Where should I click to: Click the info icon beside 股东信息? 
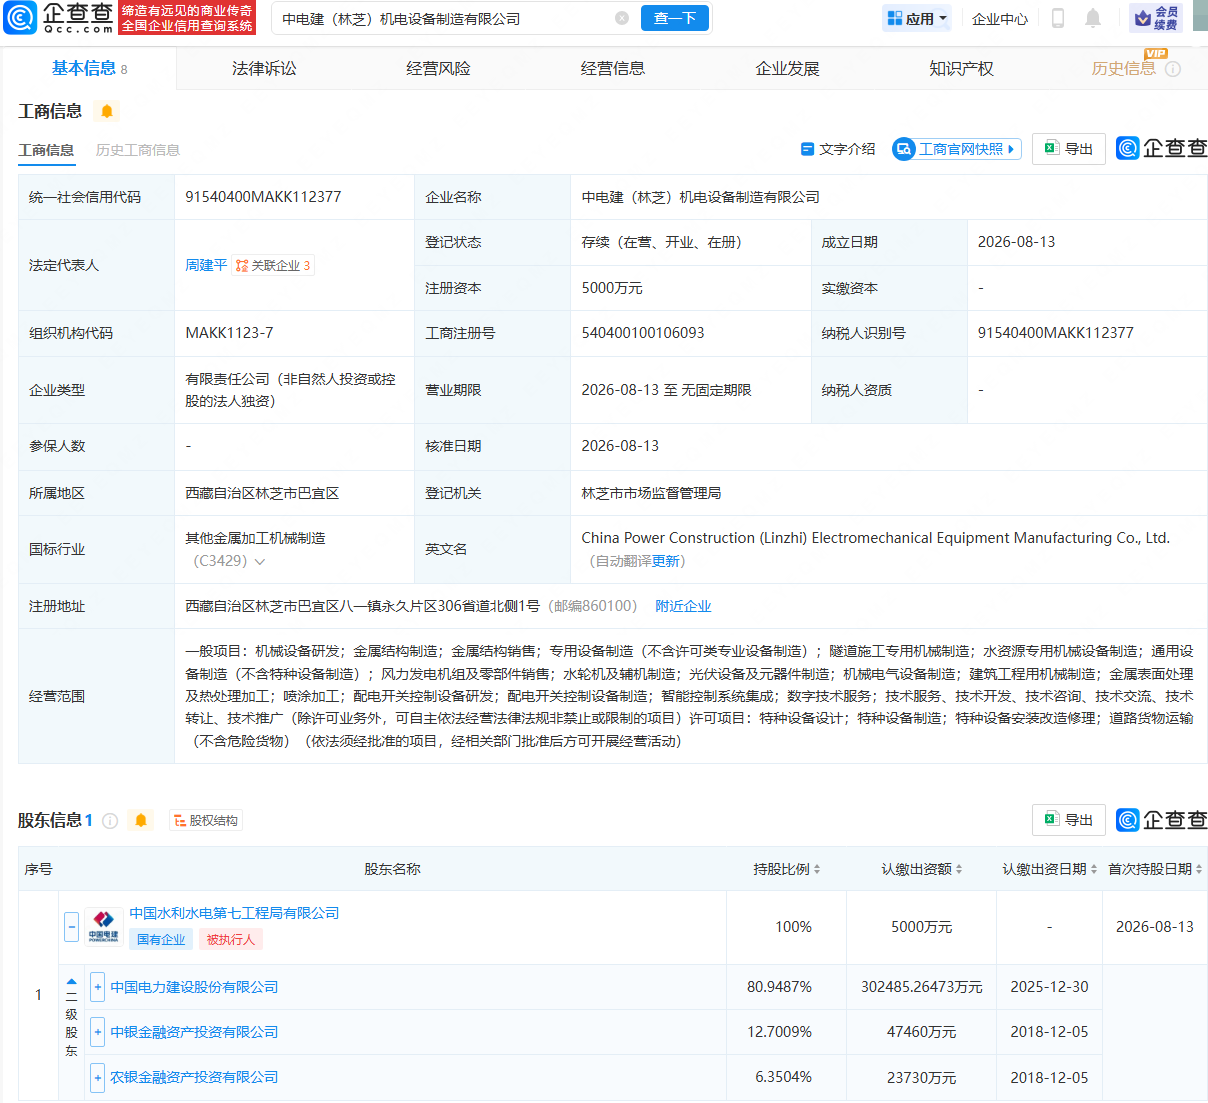(x=110, y=821)
